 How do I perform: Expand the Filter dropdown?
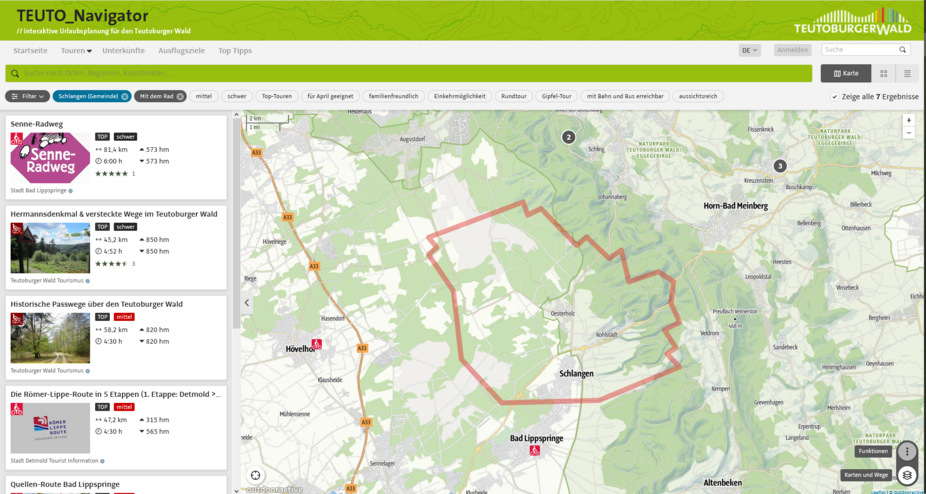pyautogui.click(x=27, y=97)
